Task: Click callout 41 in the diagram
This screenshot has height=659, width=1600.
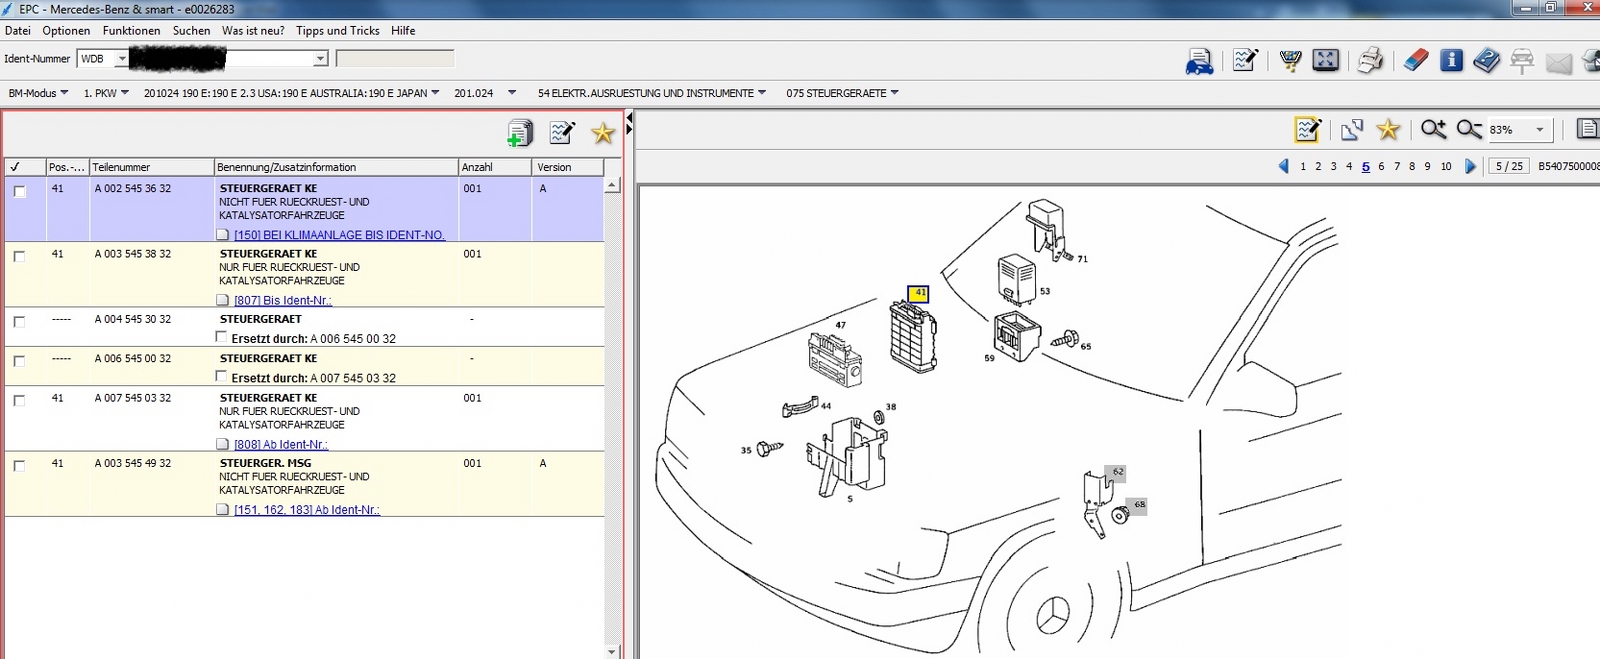Action: tap(919, 293)
